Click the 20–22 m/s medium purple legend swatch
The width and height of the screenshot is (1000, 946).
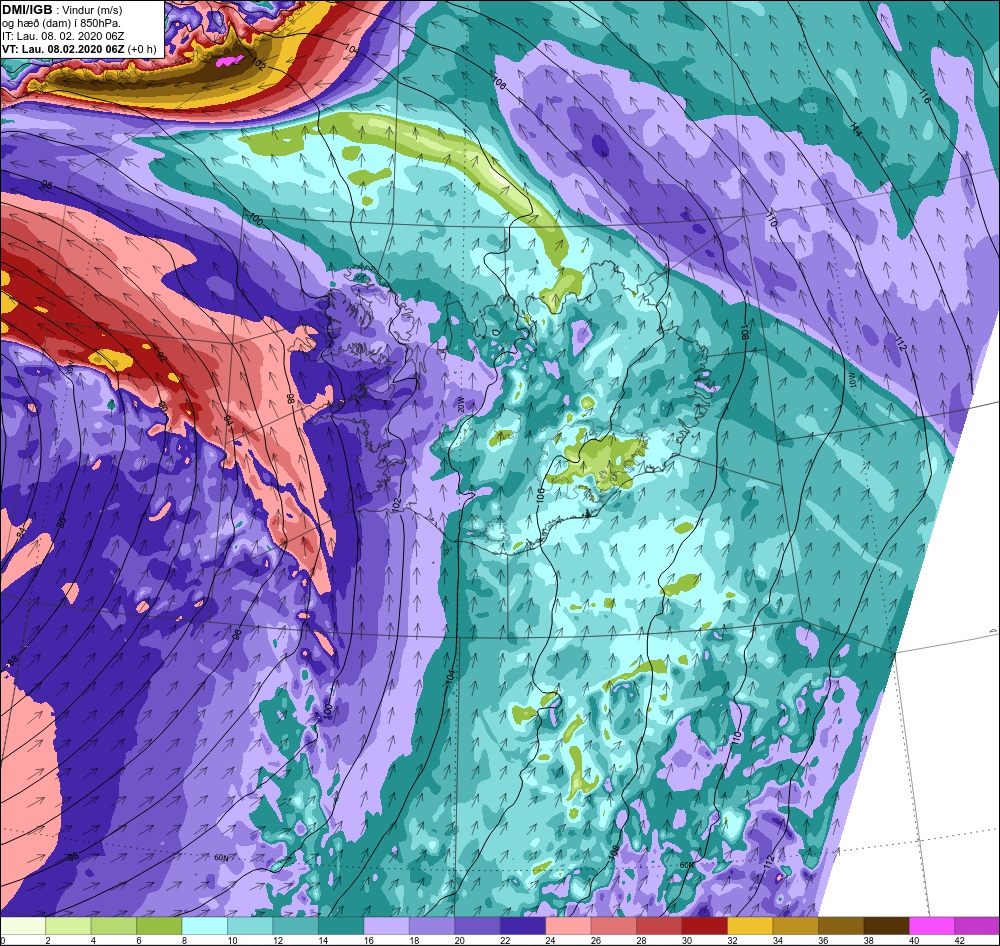477,926
